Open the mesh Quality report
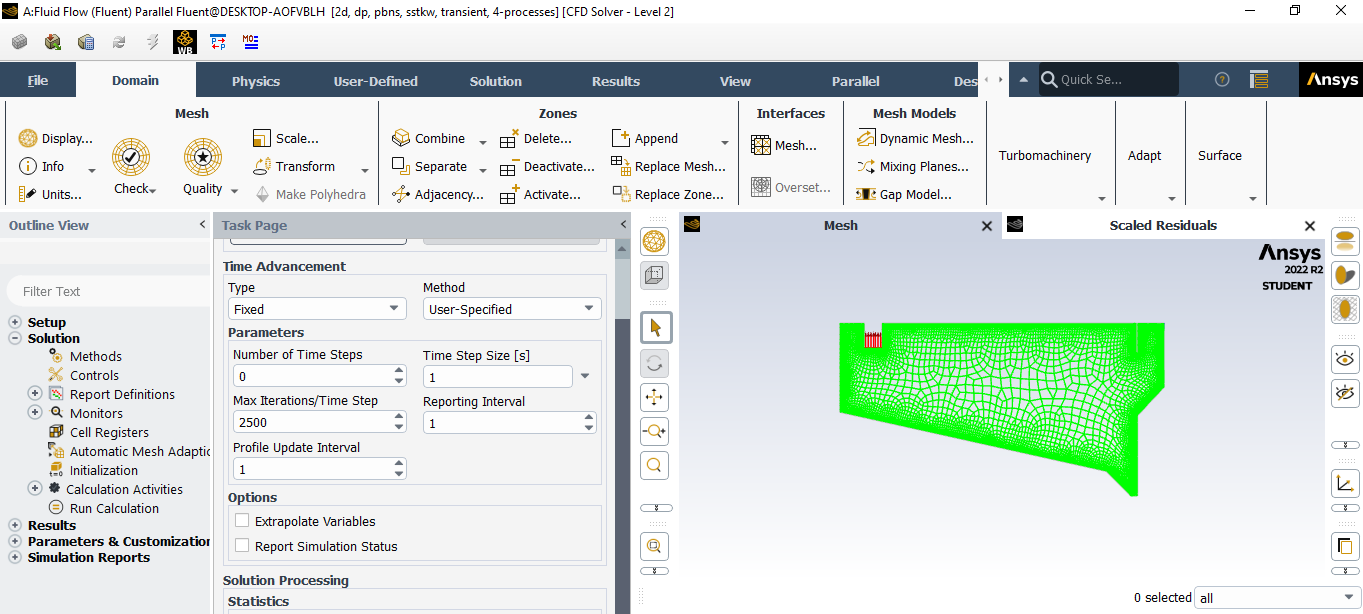The height and width of the screenshot is (614, 1363). 203,166
